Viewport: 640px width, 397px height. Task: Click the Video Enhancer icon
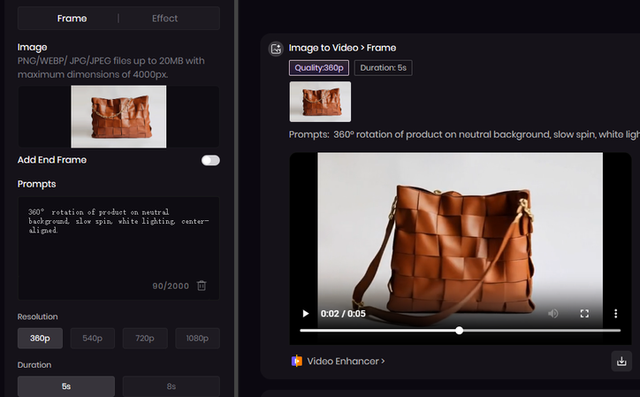click(297, 361)
